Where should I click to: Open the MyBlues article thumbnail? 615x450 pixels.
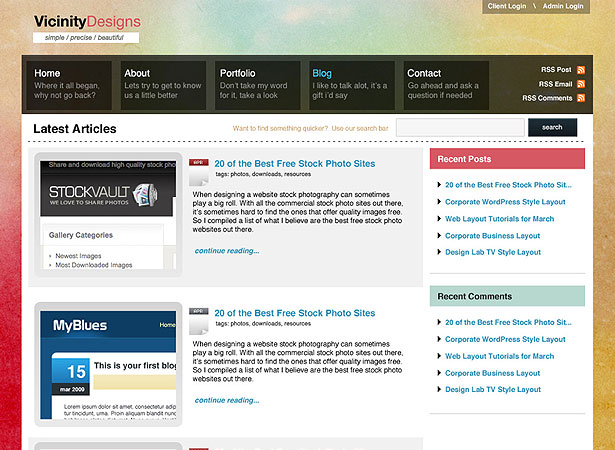click(108, 364)
